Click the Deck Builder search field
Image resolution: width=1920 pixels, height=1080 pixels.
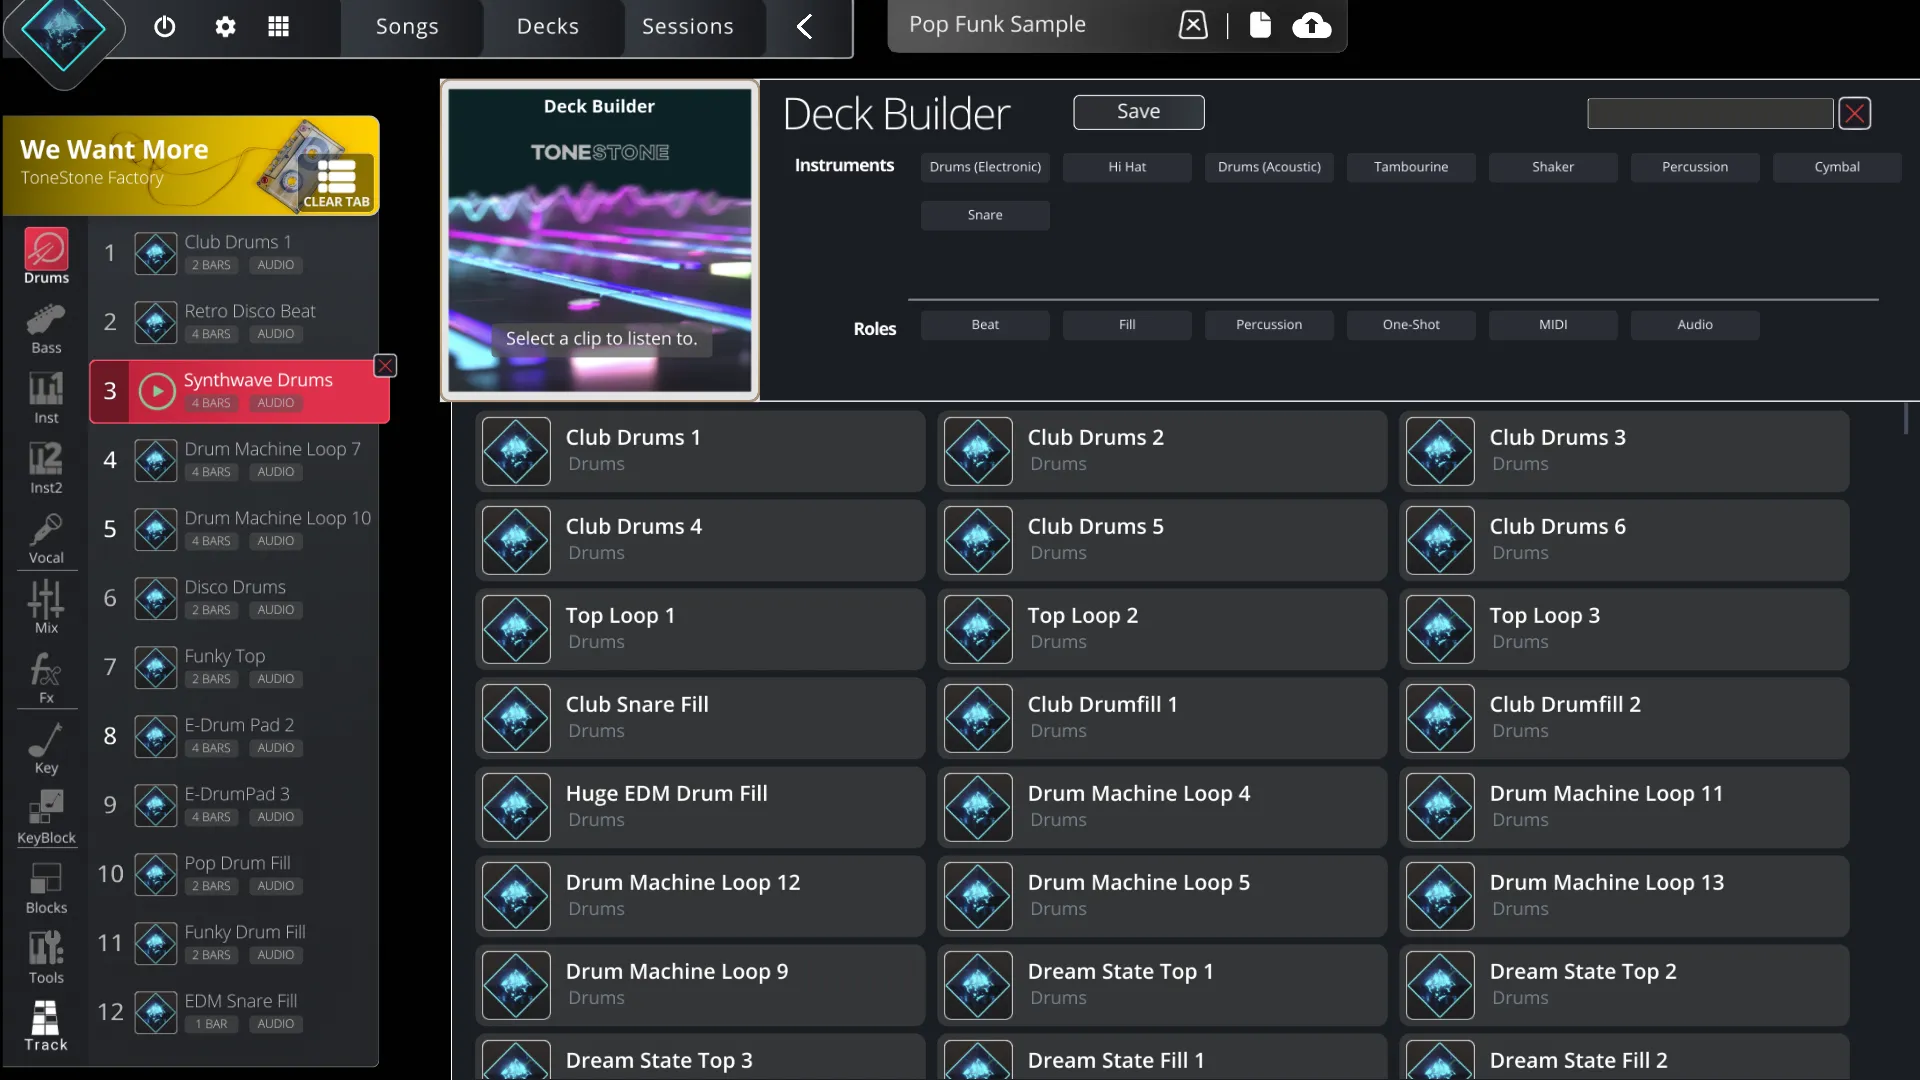[x=1710, y=113]
